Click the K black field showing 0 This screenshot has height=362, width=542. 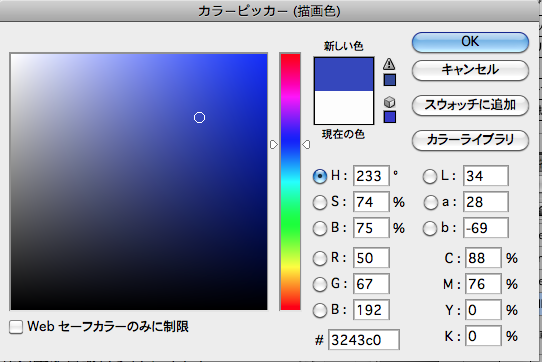click(x=483, y=336)
